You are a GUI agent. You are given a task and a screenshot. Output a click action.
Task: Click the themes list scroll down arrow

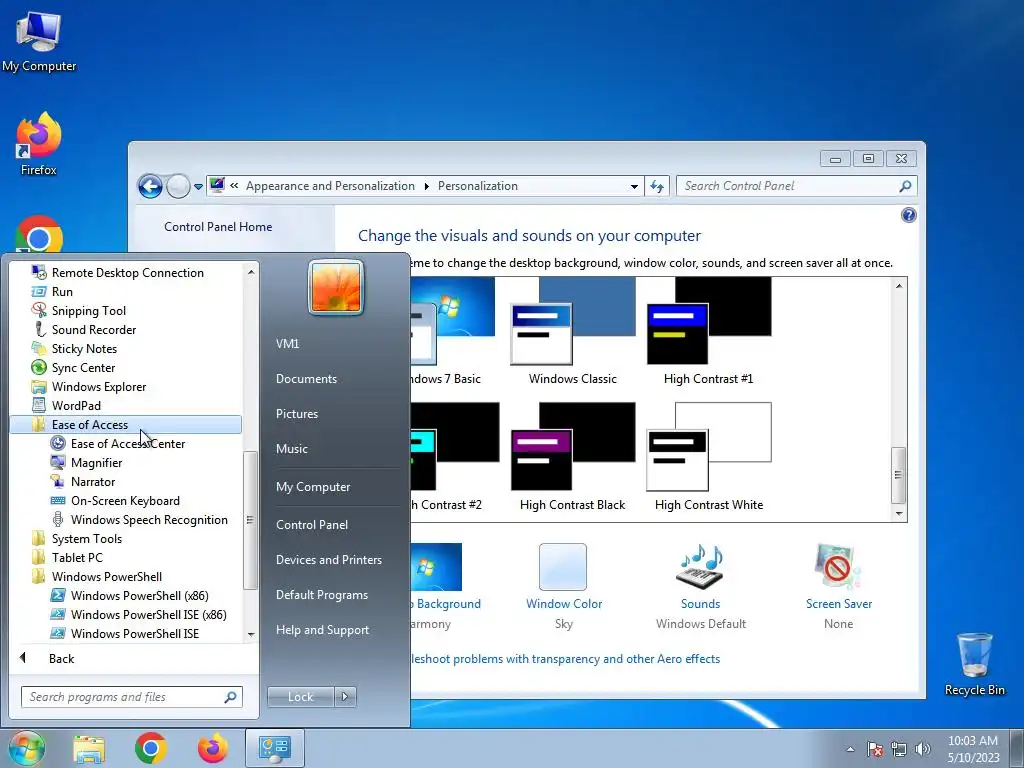[x=899, y=513]
